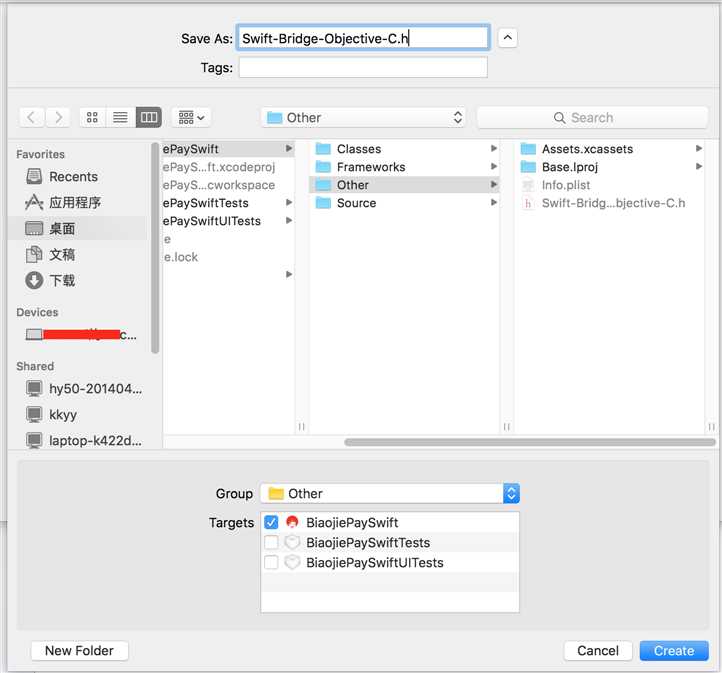Open Assets.xcassets folder

tap(610, 149)
